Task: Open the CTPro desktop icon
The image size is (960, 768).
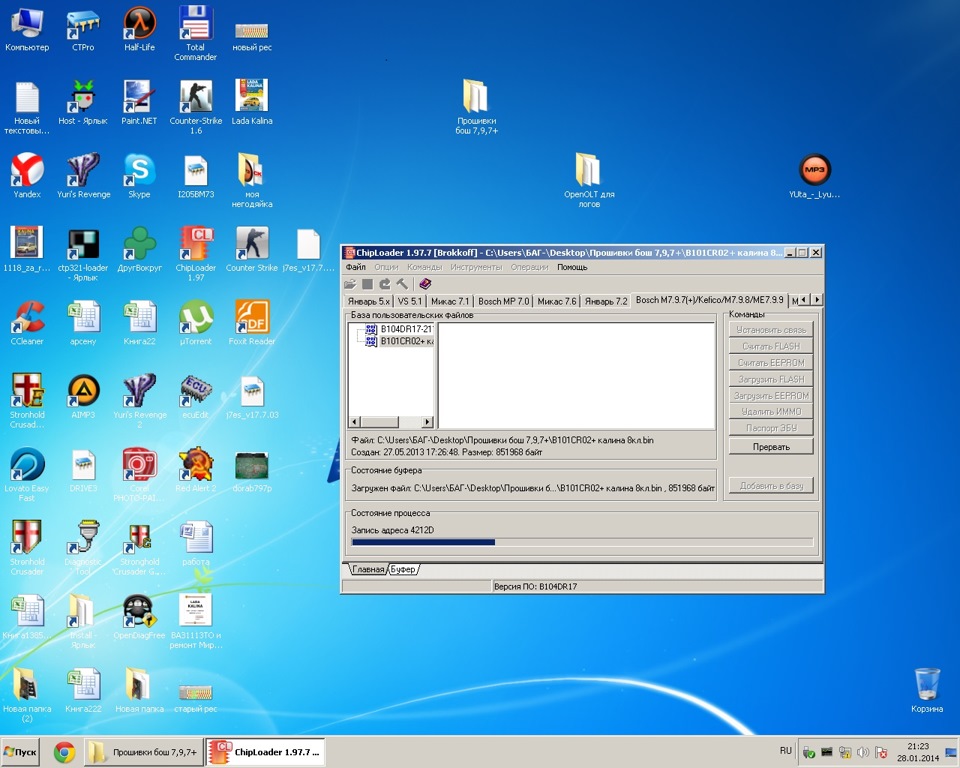Action: click(x=83, y=29)
